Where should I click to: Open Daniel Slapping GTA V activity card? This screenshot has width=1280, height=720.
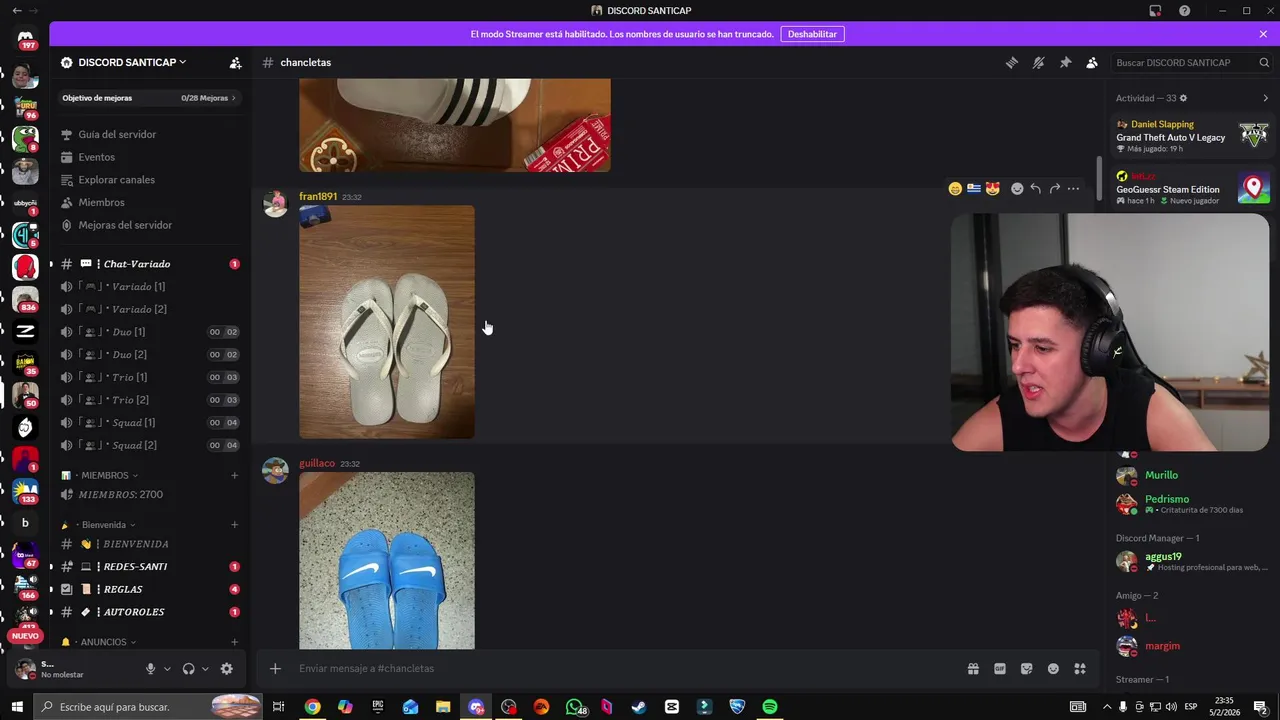(1192, 136)
